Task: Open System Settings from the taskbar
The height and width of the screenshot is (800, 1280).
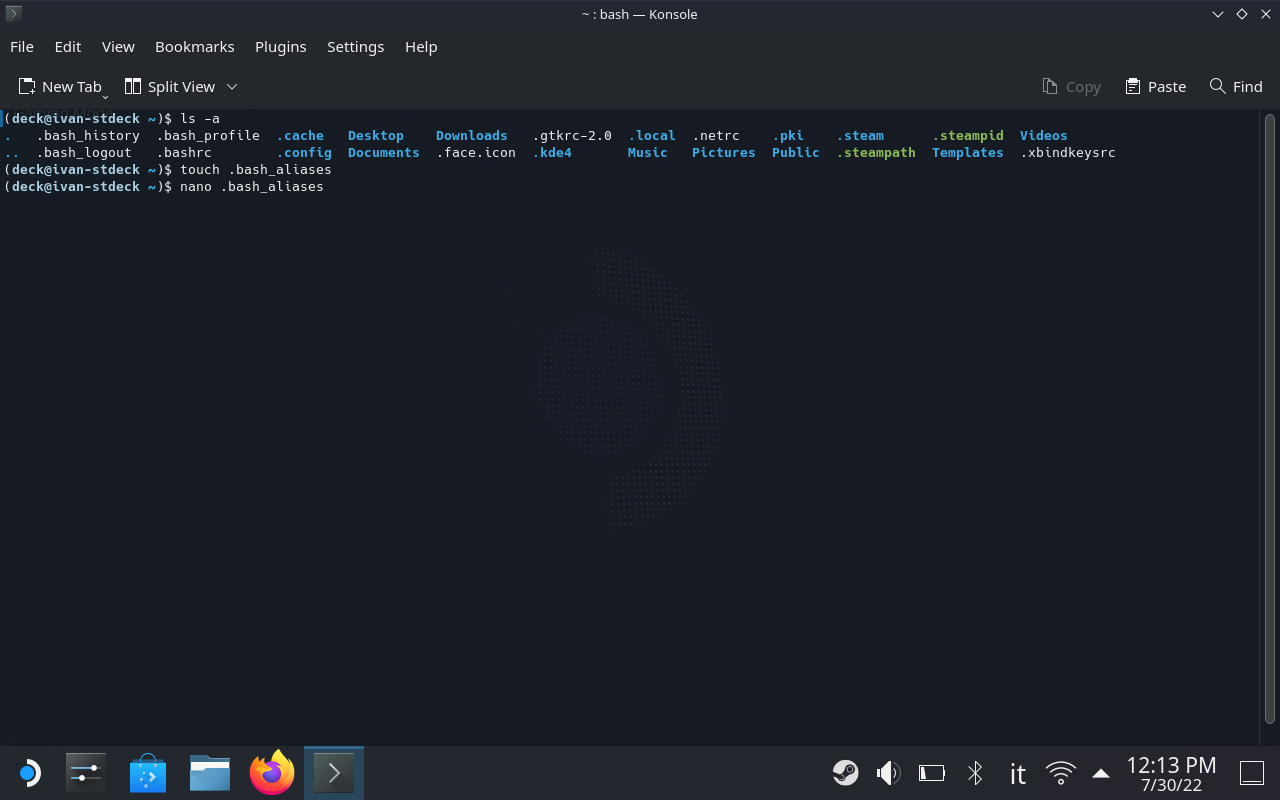Action: [x=85, y=772]
